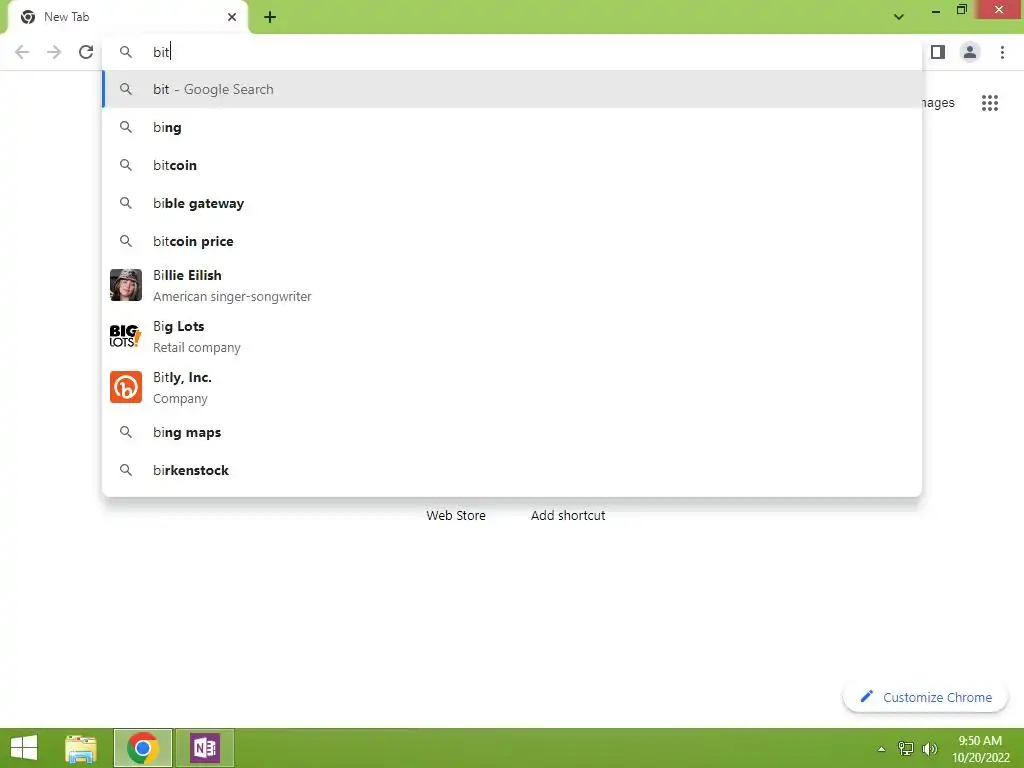The height and width of the screenshot is (768, 1024).
Task: Choose the 'birkenstock' suggestion
Action: (512, 470)
